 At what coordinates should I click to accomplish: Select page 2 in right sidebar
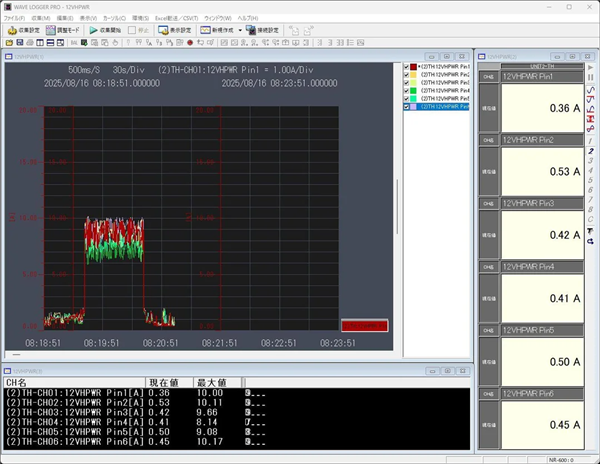point(591,151)
